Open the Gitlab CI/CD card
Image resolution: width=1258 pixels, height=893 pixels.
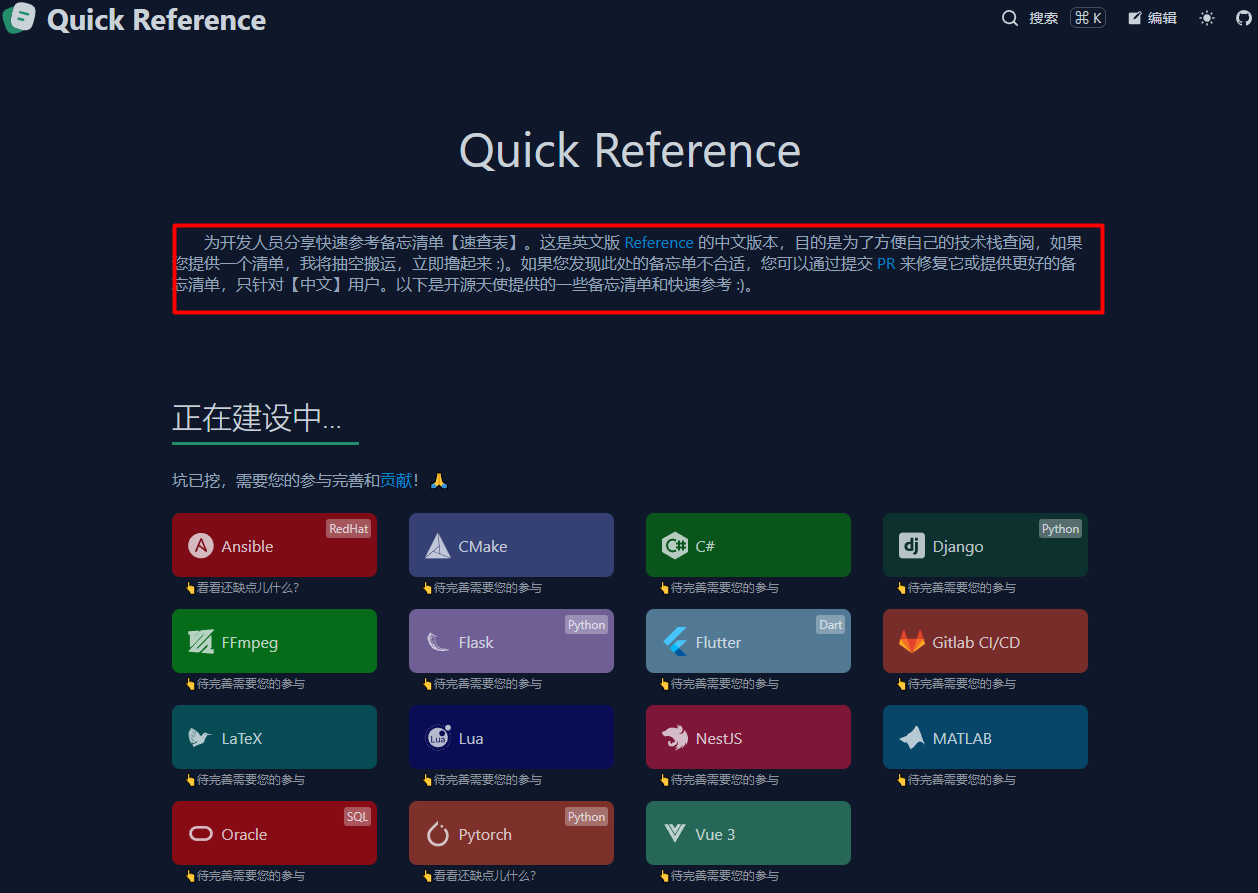985,641
